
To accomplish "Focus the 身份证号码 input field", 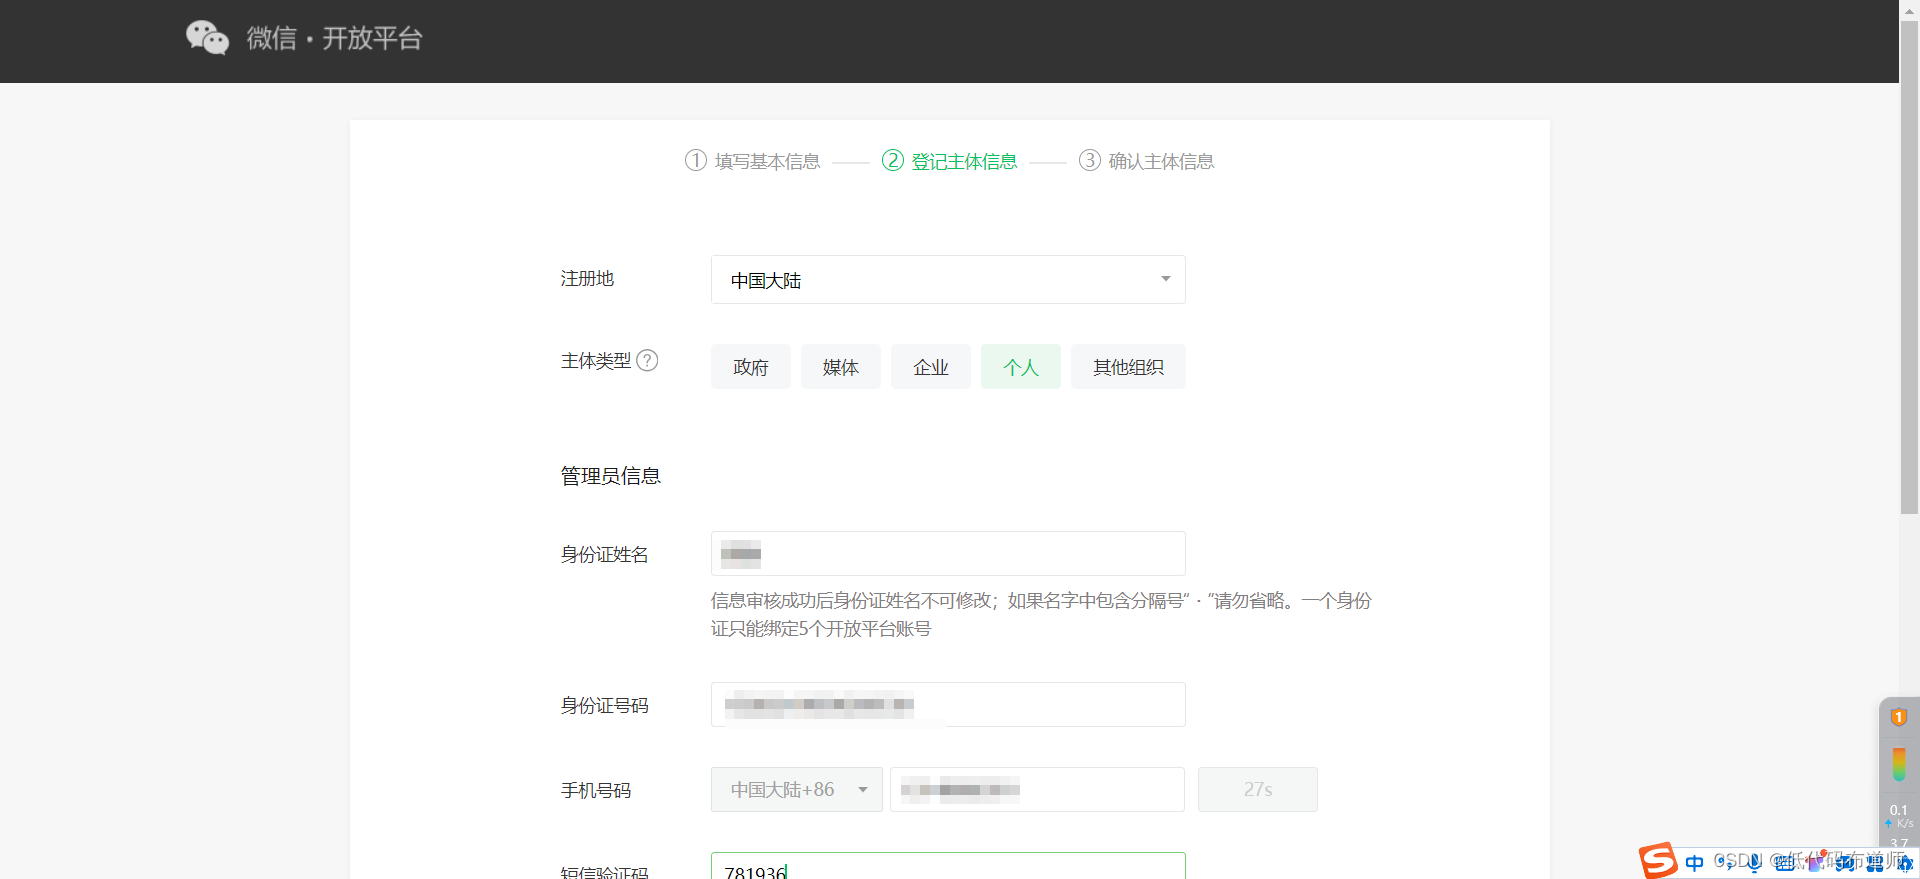I will 948,705.
